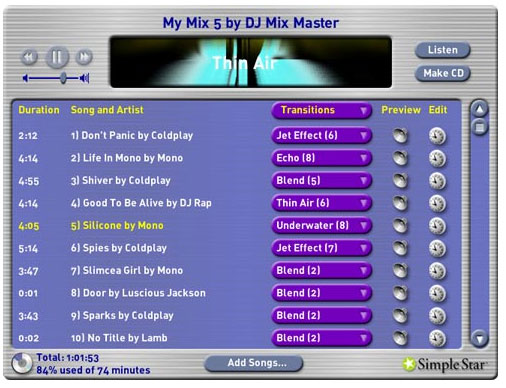
Task: Click edit clock icon for Door
Action: tap(437, 294)
